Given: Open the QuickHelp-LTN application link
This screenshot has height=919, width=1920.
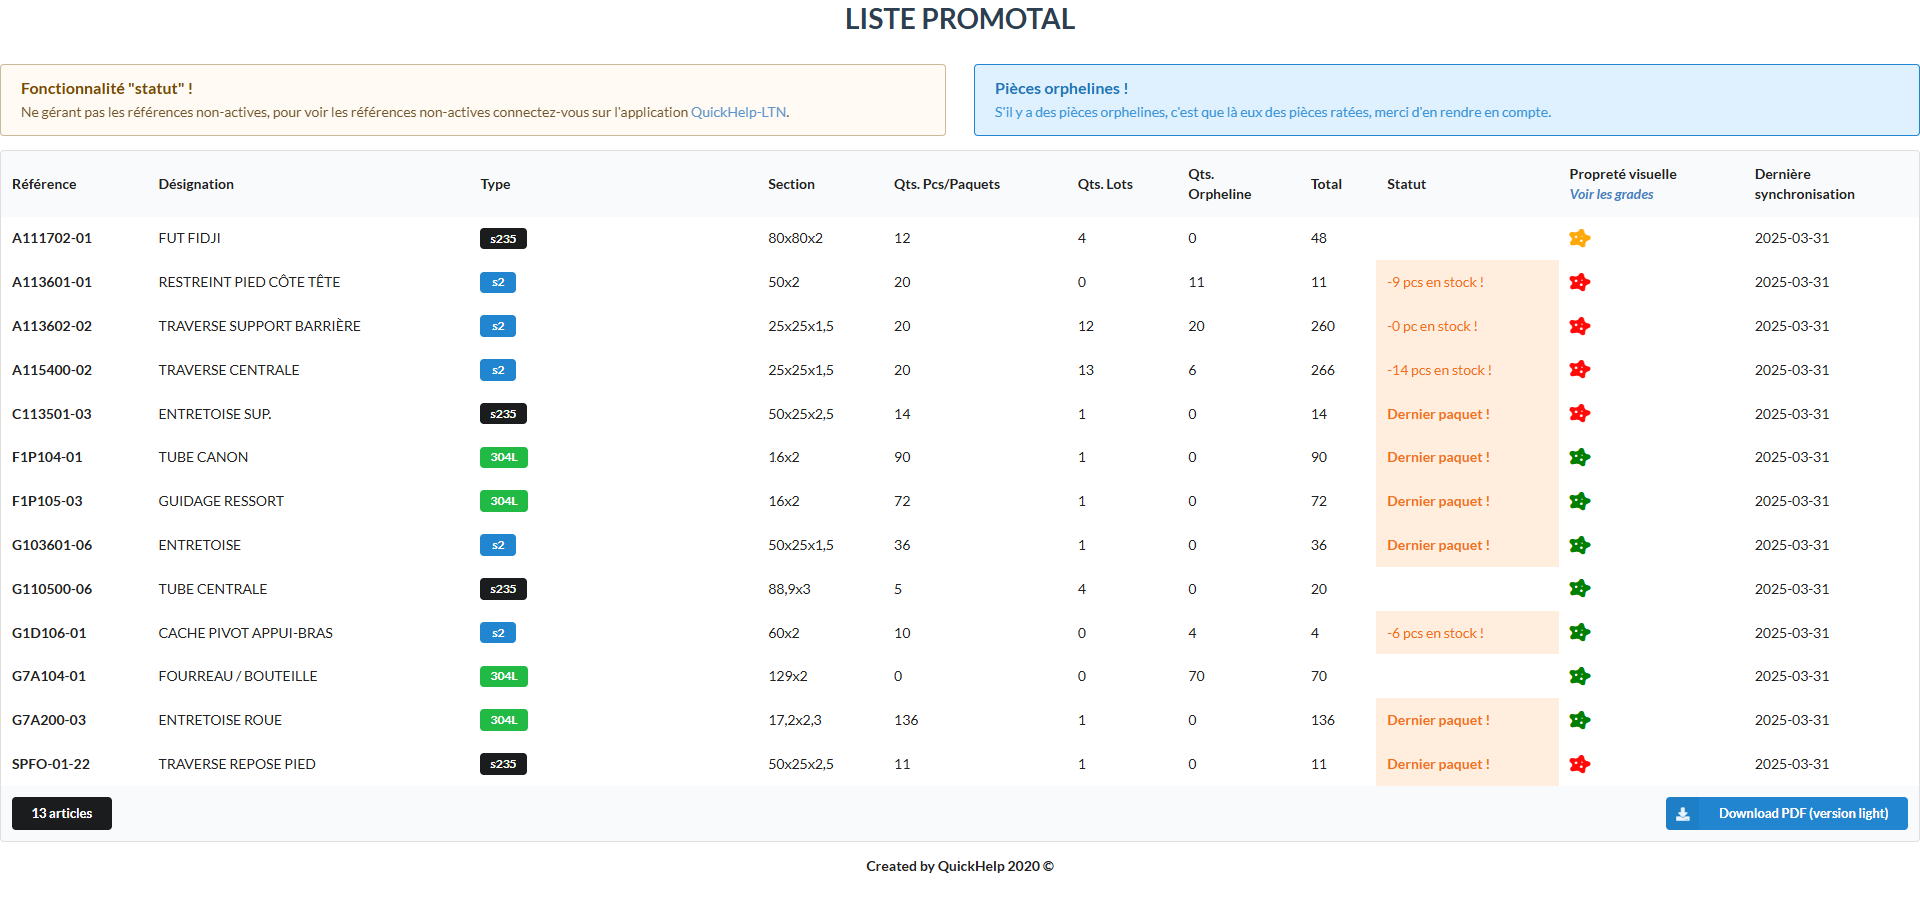Looking at the screenshot, I should tap(738, 112).
